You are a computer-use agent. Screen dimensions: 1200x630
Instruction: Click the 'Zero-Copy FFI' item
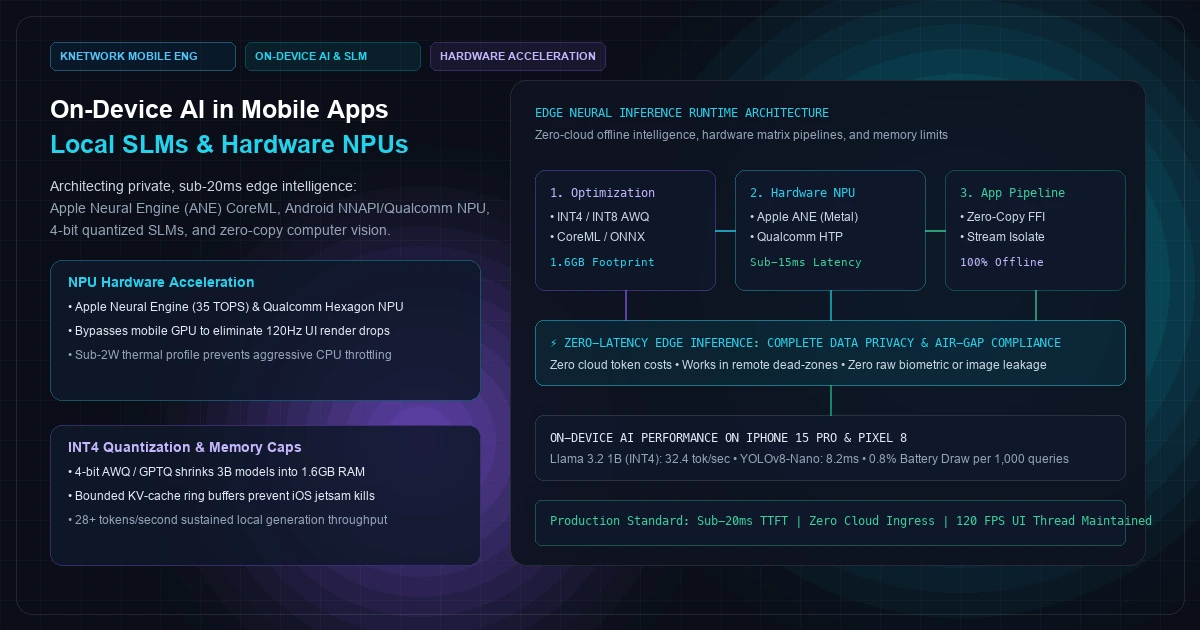tap(1003, 217)
